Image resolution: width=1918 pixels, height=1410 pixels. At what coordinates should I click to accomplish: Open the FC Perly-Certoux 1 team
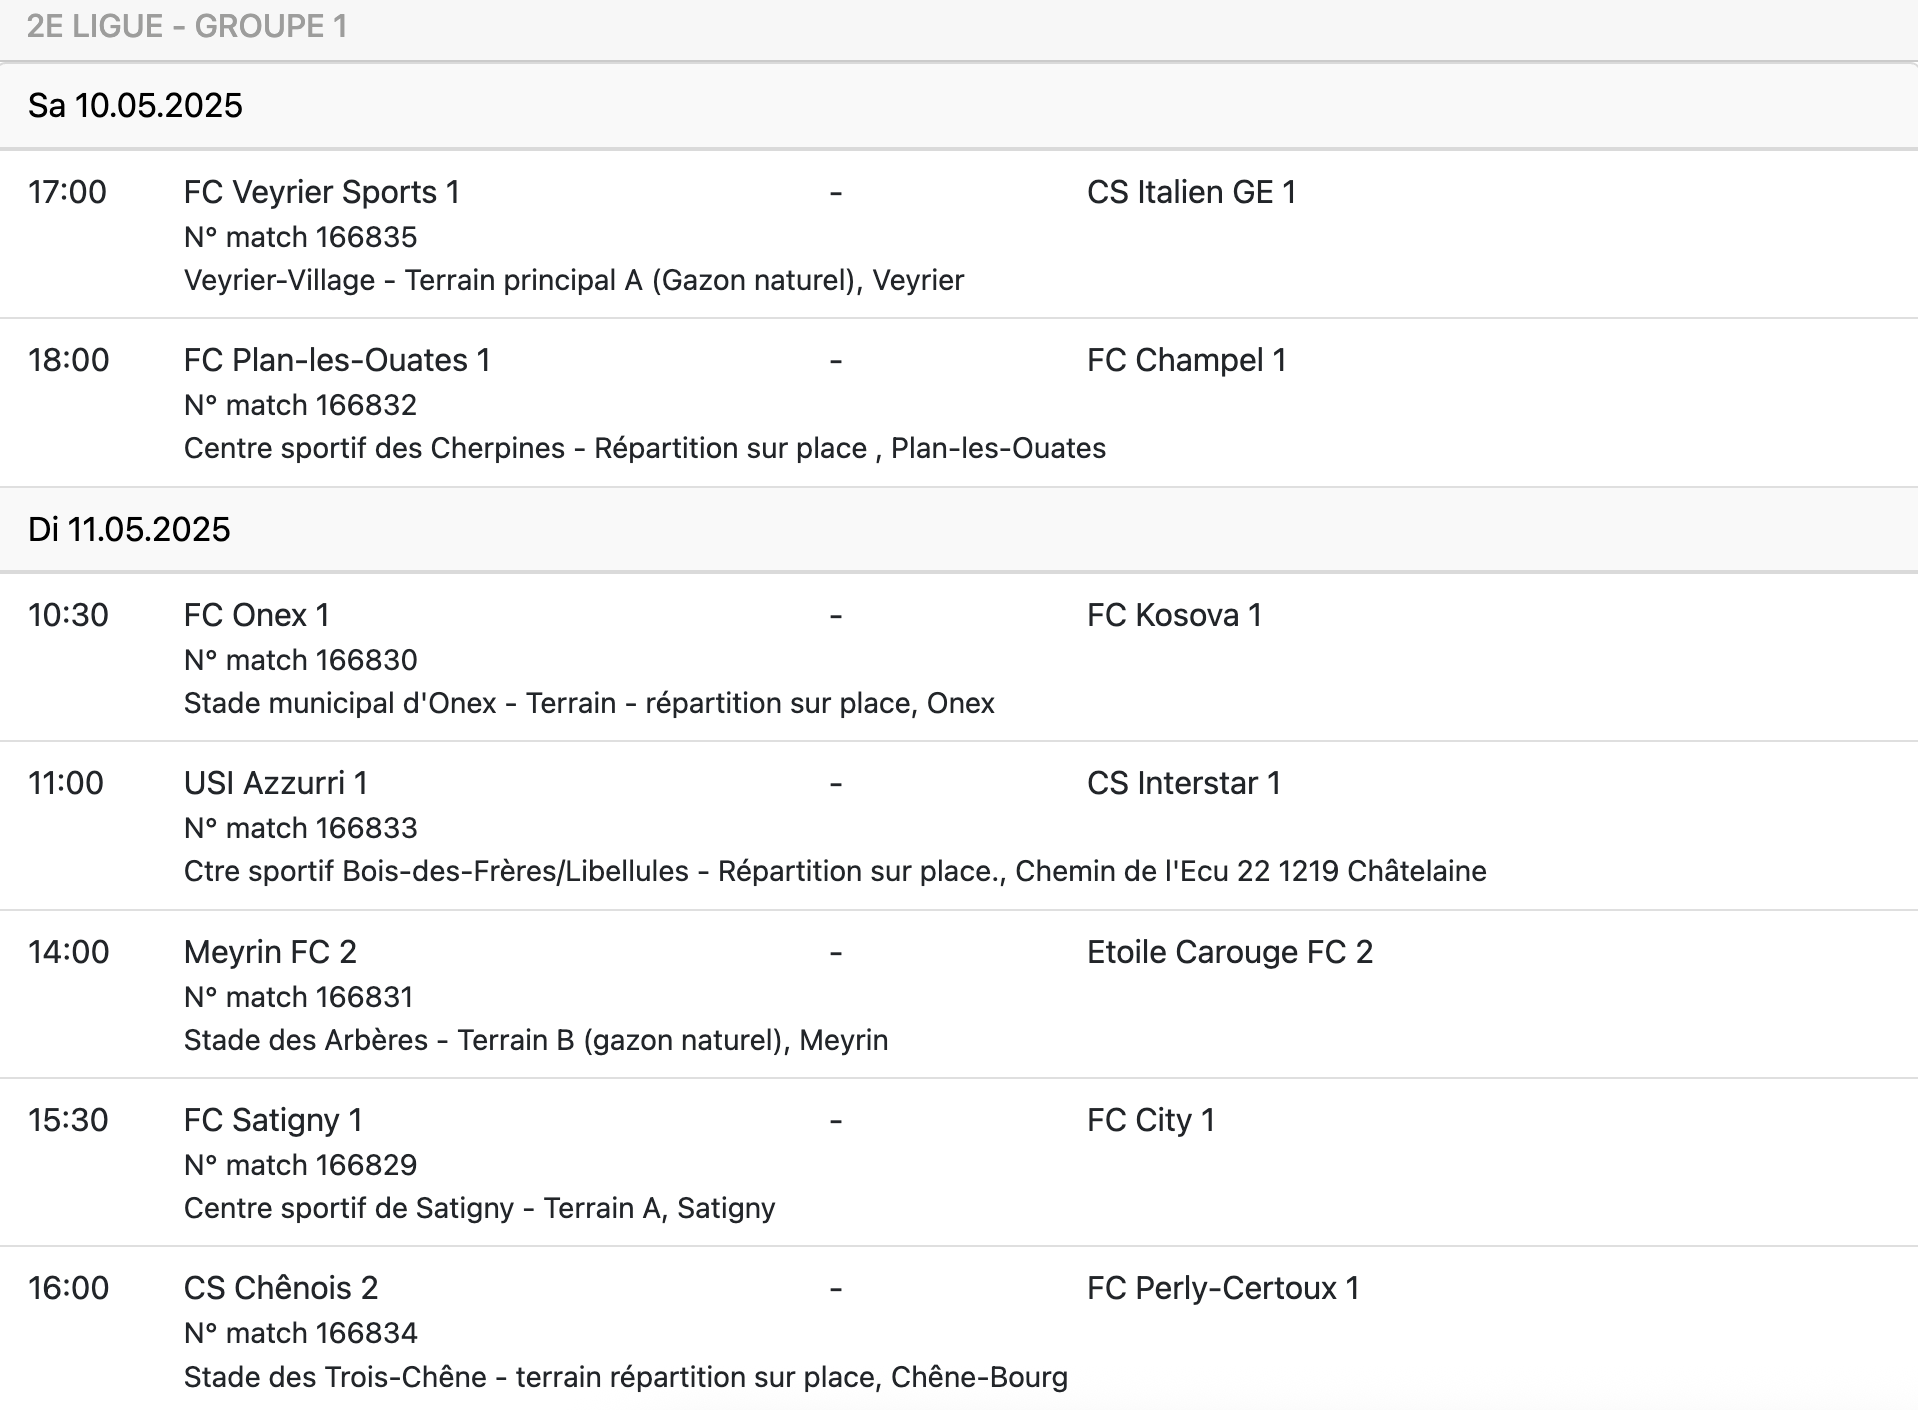click(x=1223, y=1288)
